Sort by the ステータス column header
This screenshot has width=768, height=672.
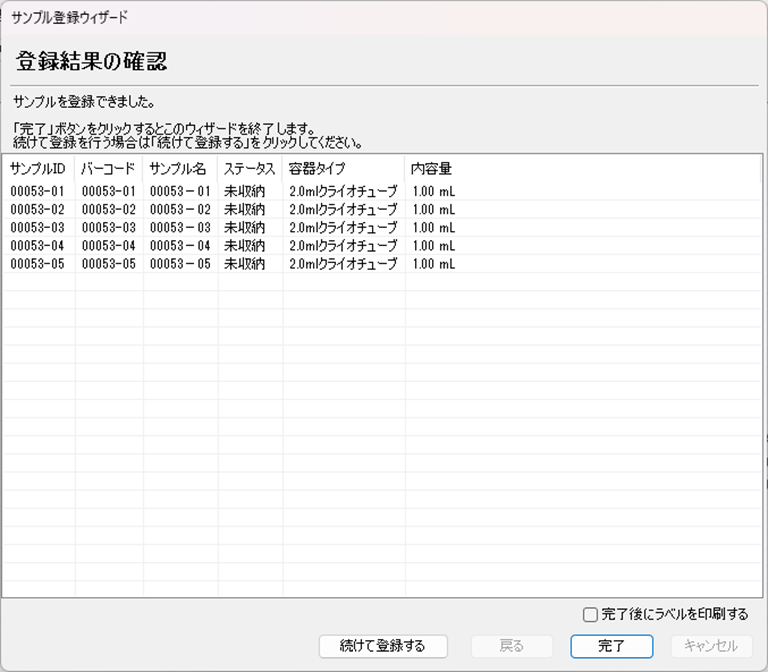click(250, 169)
